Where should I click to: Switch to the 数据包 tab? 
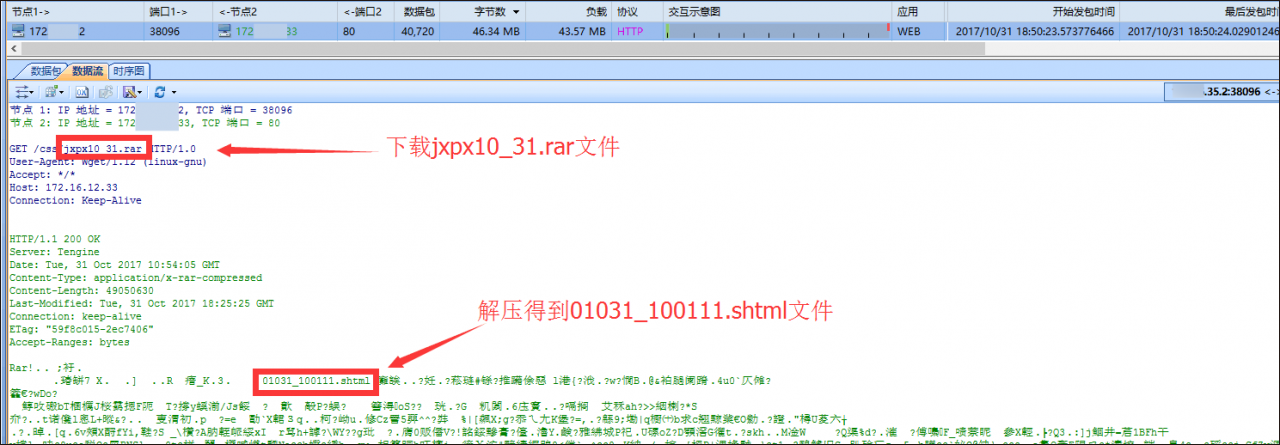click(x=44, y=71)
